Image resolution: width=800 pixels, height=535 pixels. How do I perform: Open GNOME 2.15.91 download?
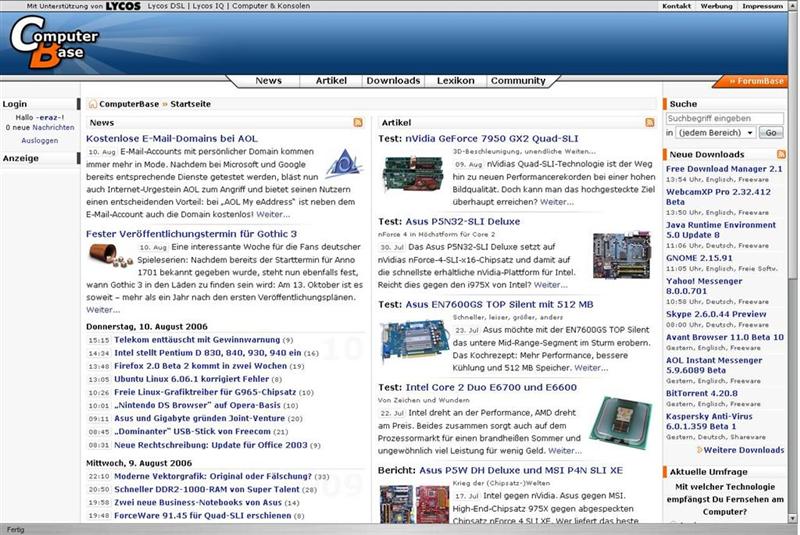698,258
